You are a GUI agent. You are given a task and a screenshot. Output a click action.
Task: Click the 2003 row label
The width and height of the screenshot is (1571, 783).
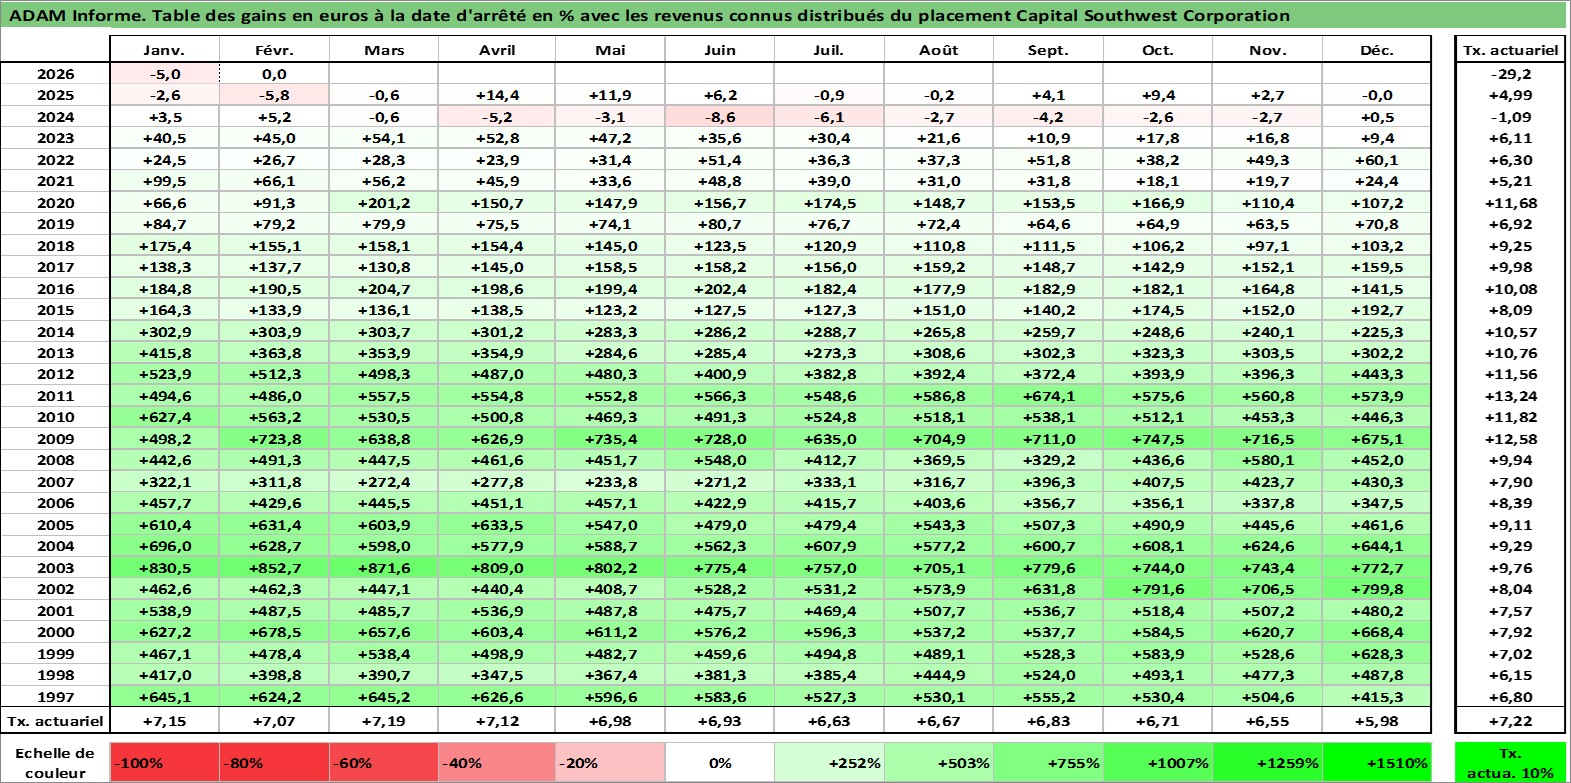click(55, 568)
